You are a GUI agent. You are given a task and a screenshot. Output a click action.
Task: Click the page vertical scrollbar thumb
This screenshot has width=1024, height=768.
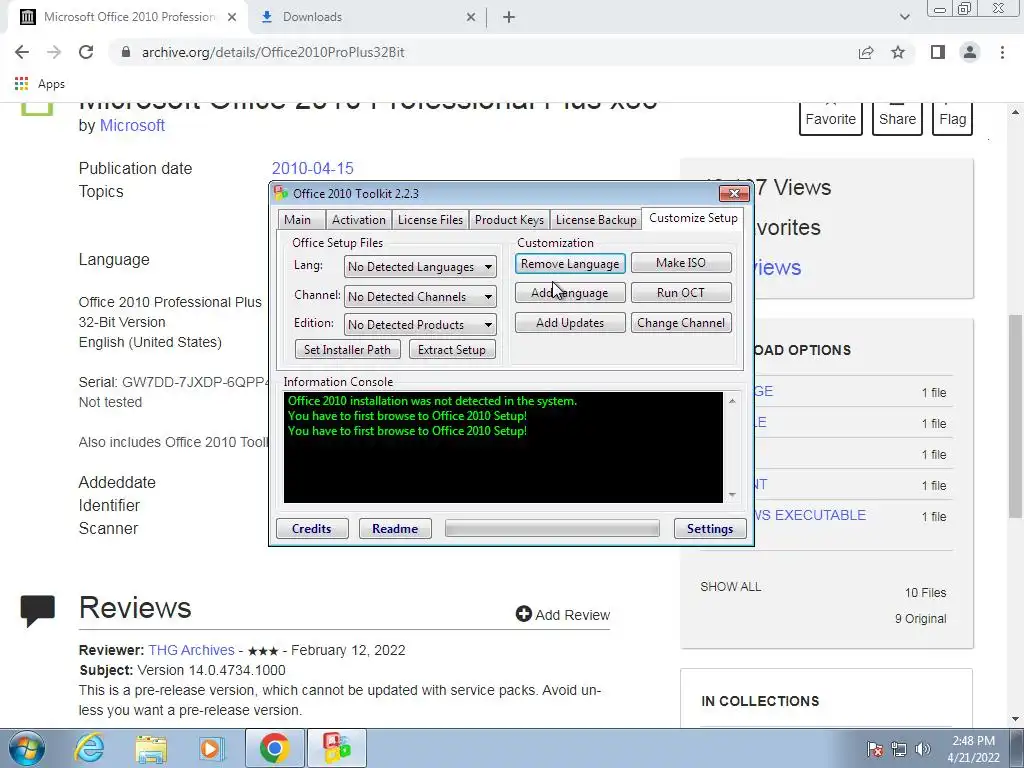(1016, 415)
